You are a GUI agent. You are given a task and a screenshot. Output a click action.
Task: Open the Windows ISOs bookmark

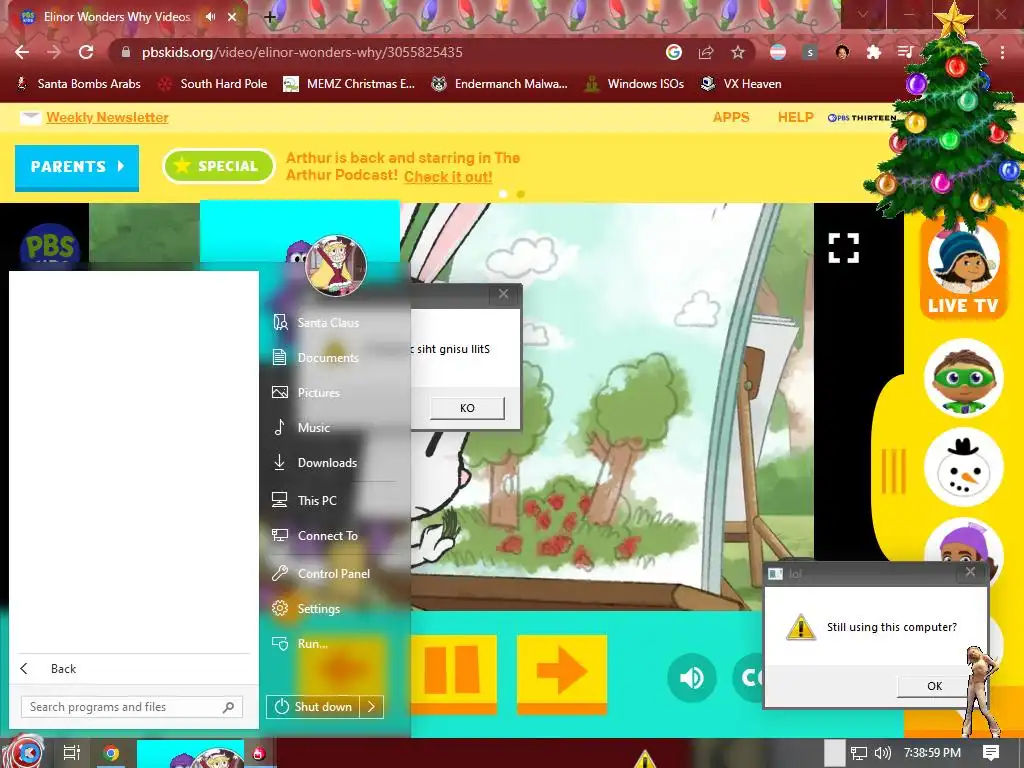(634, 84)
